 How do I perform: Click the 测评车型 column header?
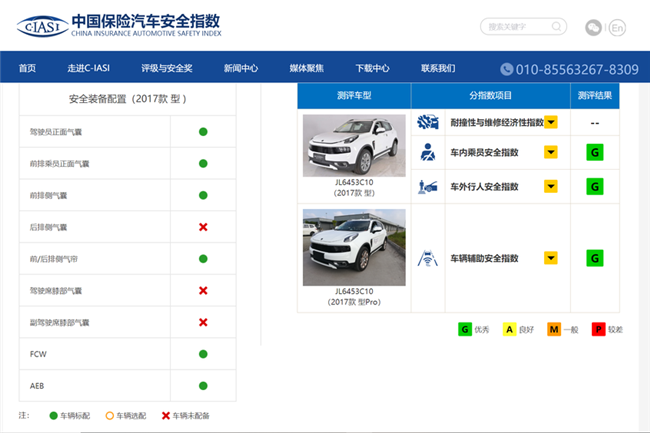[x=354, y=96]
